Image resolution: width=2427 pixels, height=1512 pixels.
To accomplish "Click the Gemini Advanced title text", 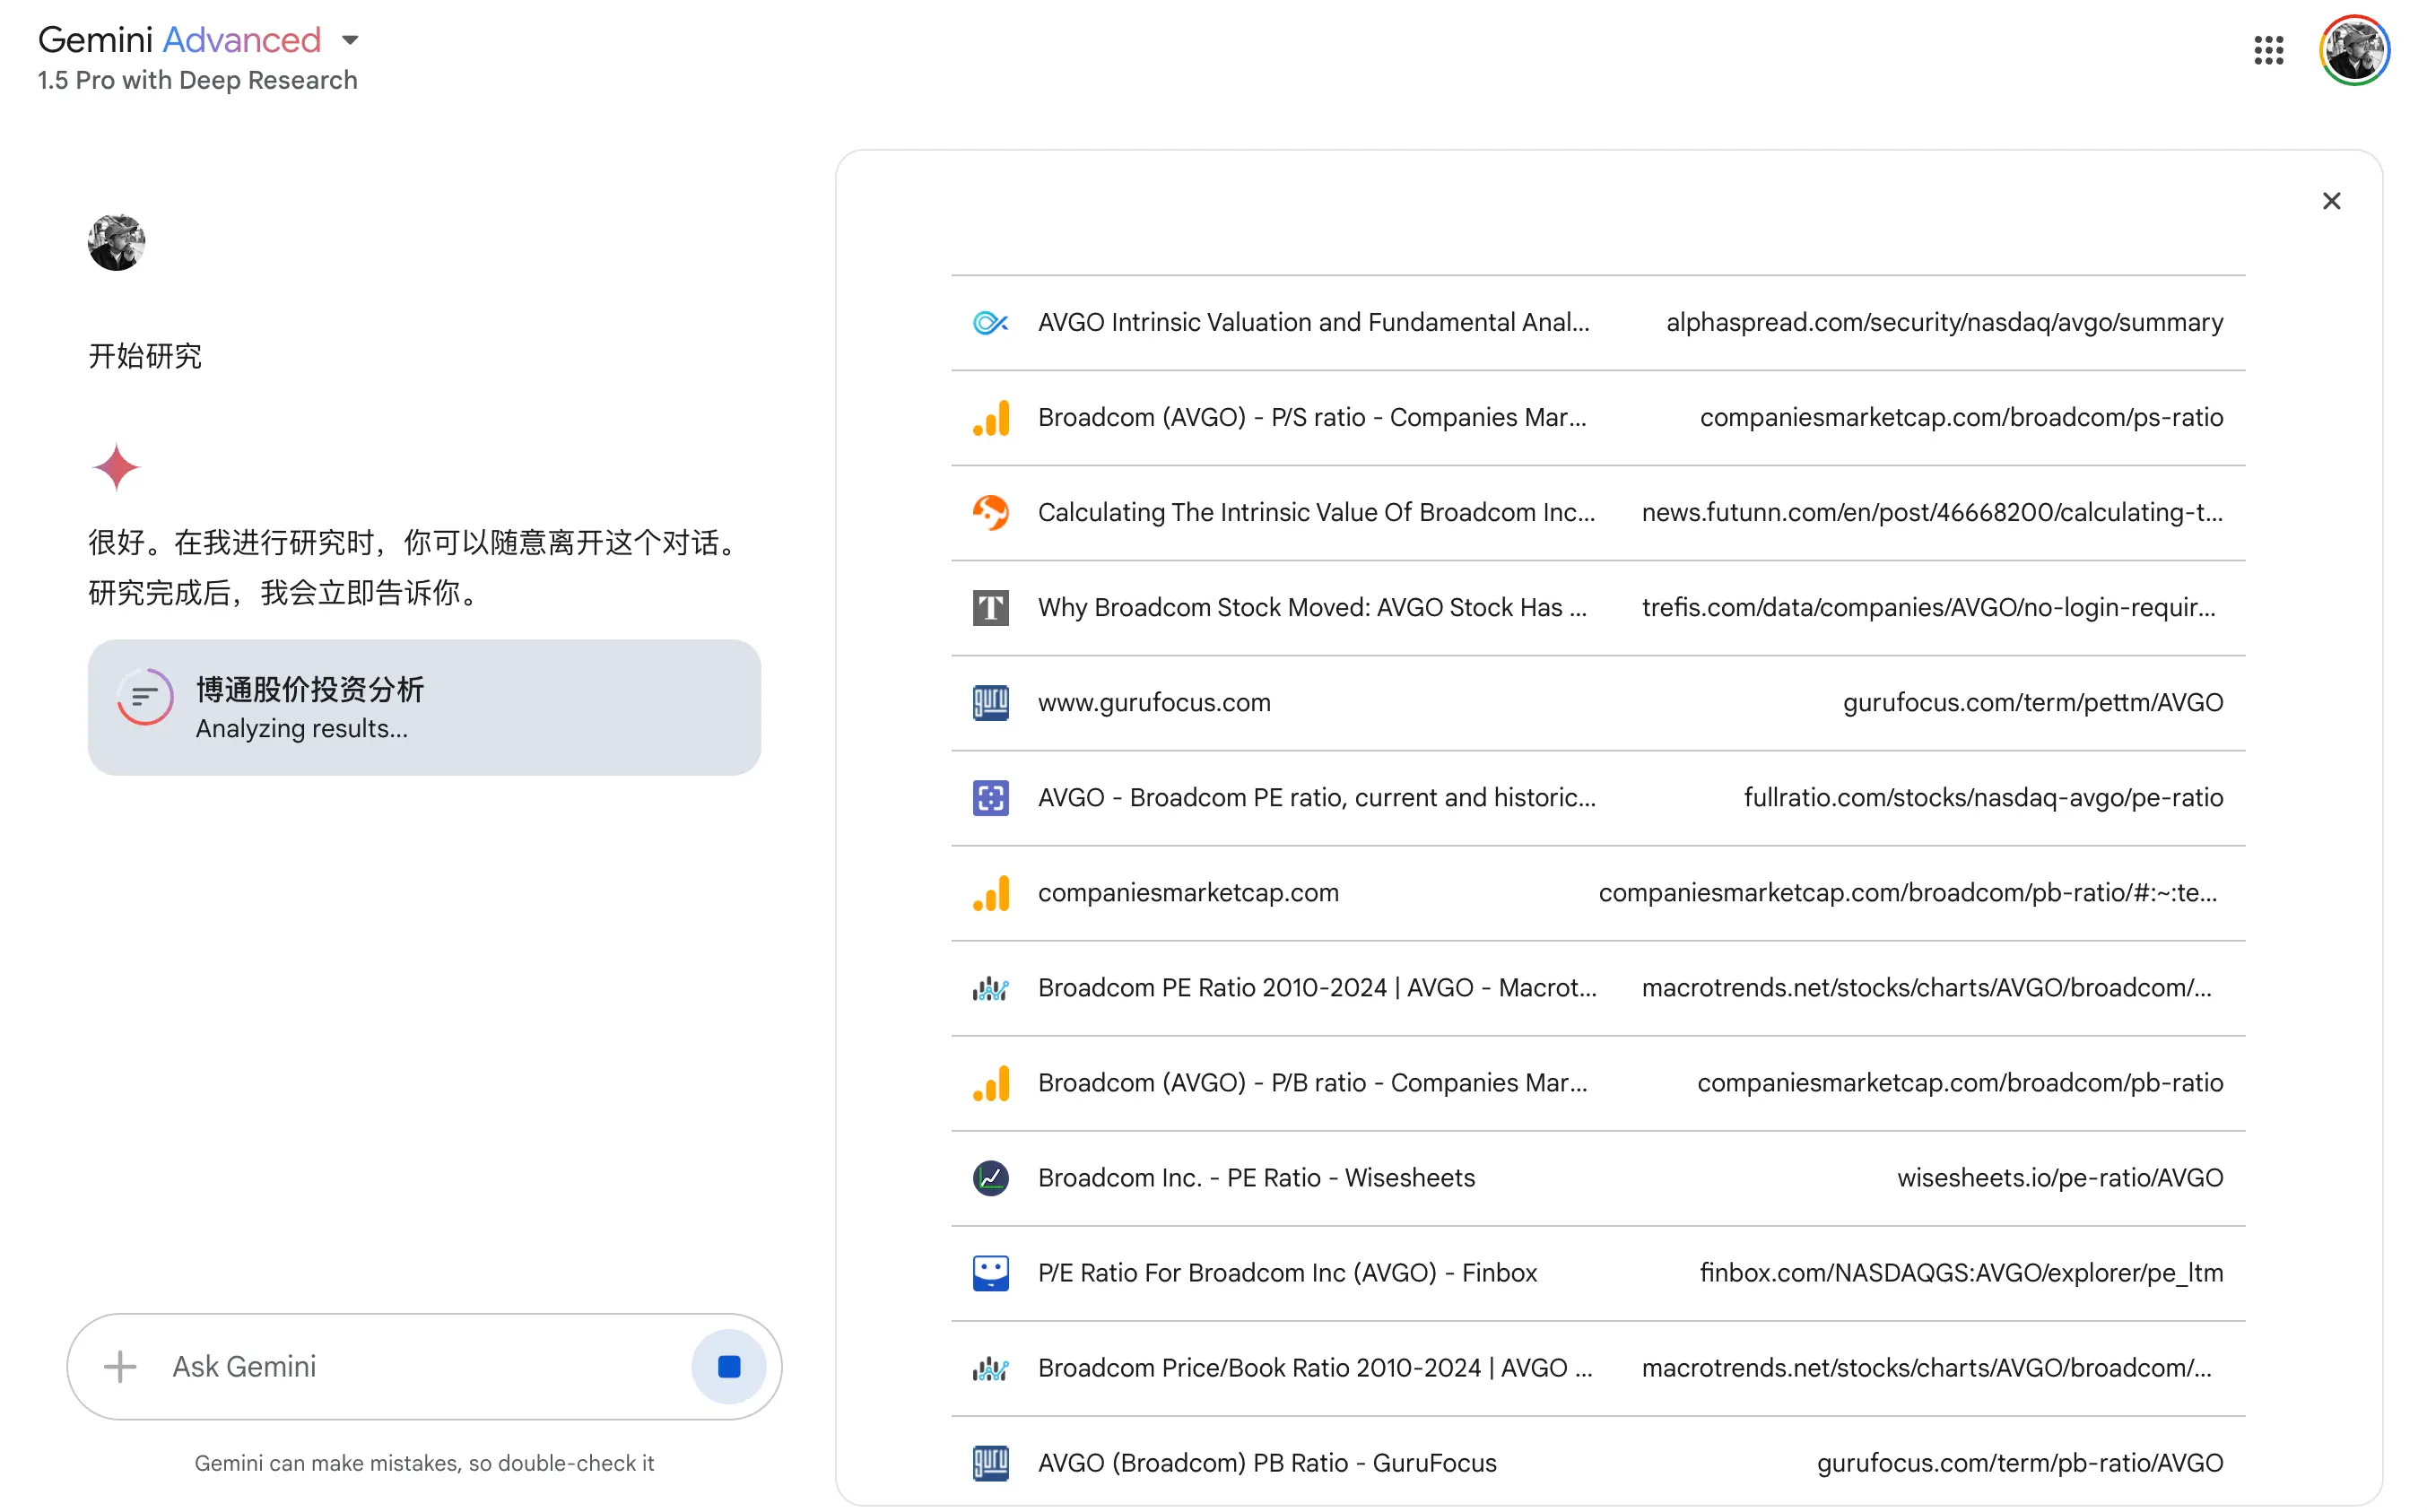I will pos(179,40).
